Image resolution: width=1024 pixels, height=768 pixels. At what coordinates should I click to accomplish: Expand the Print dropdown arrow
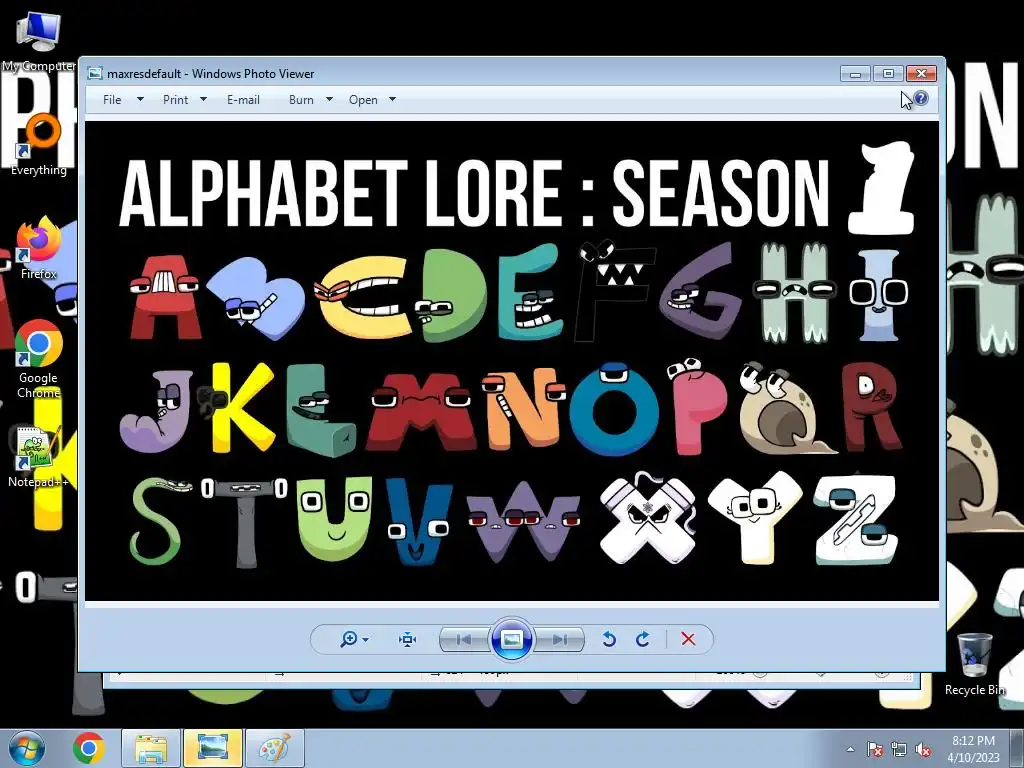click(203, 99)
